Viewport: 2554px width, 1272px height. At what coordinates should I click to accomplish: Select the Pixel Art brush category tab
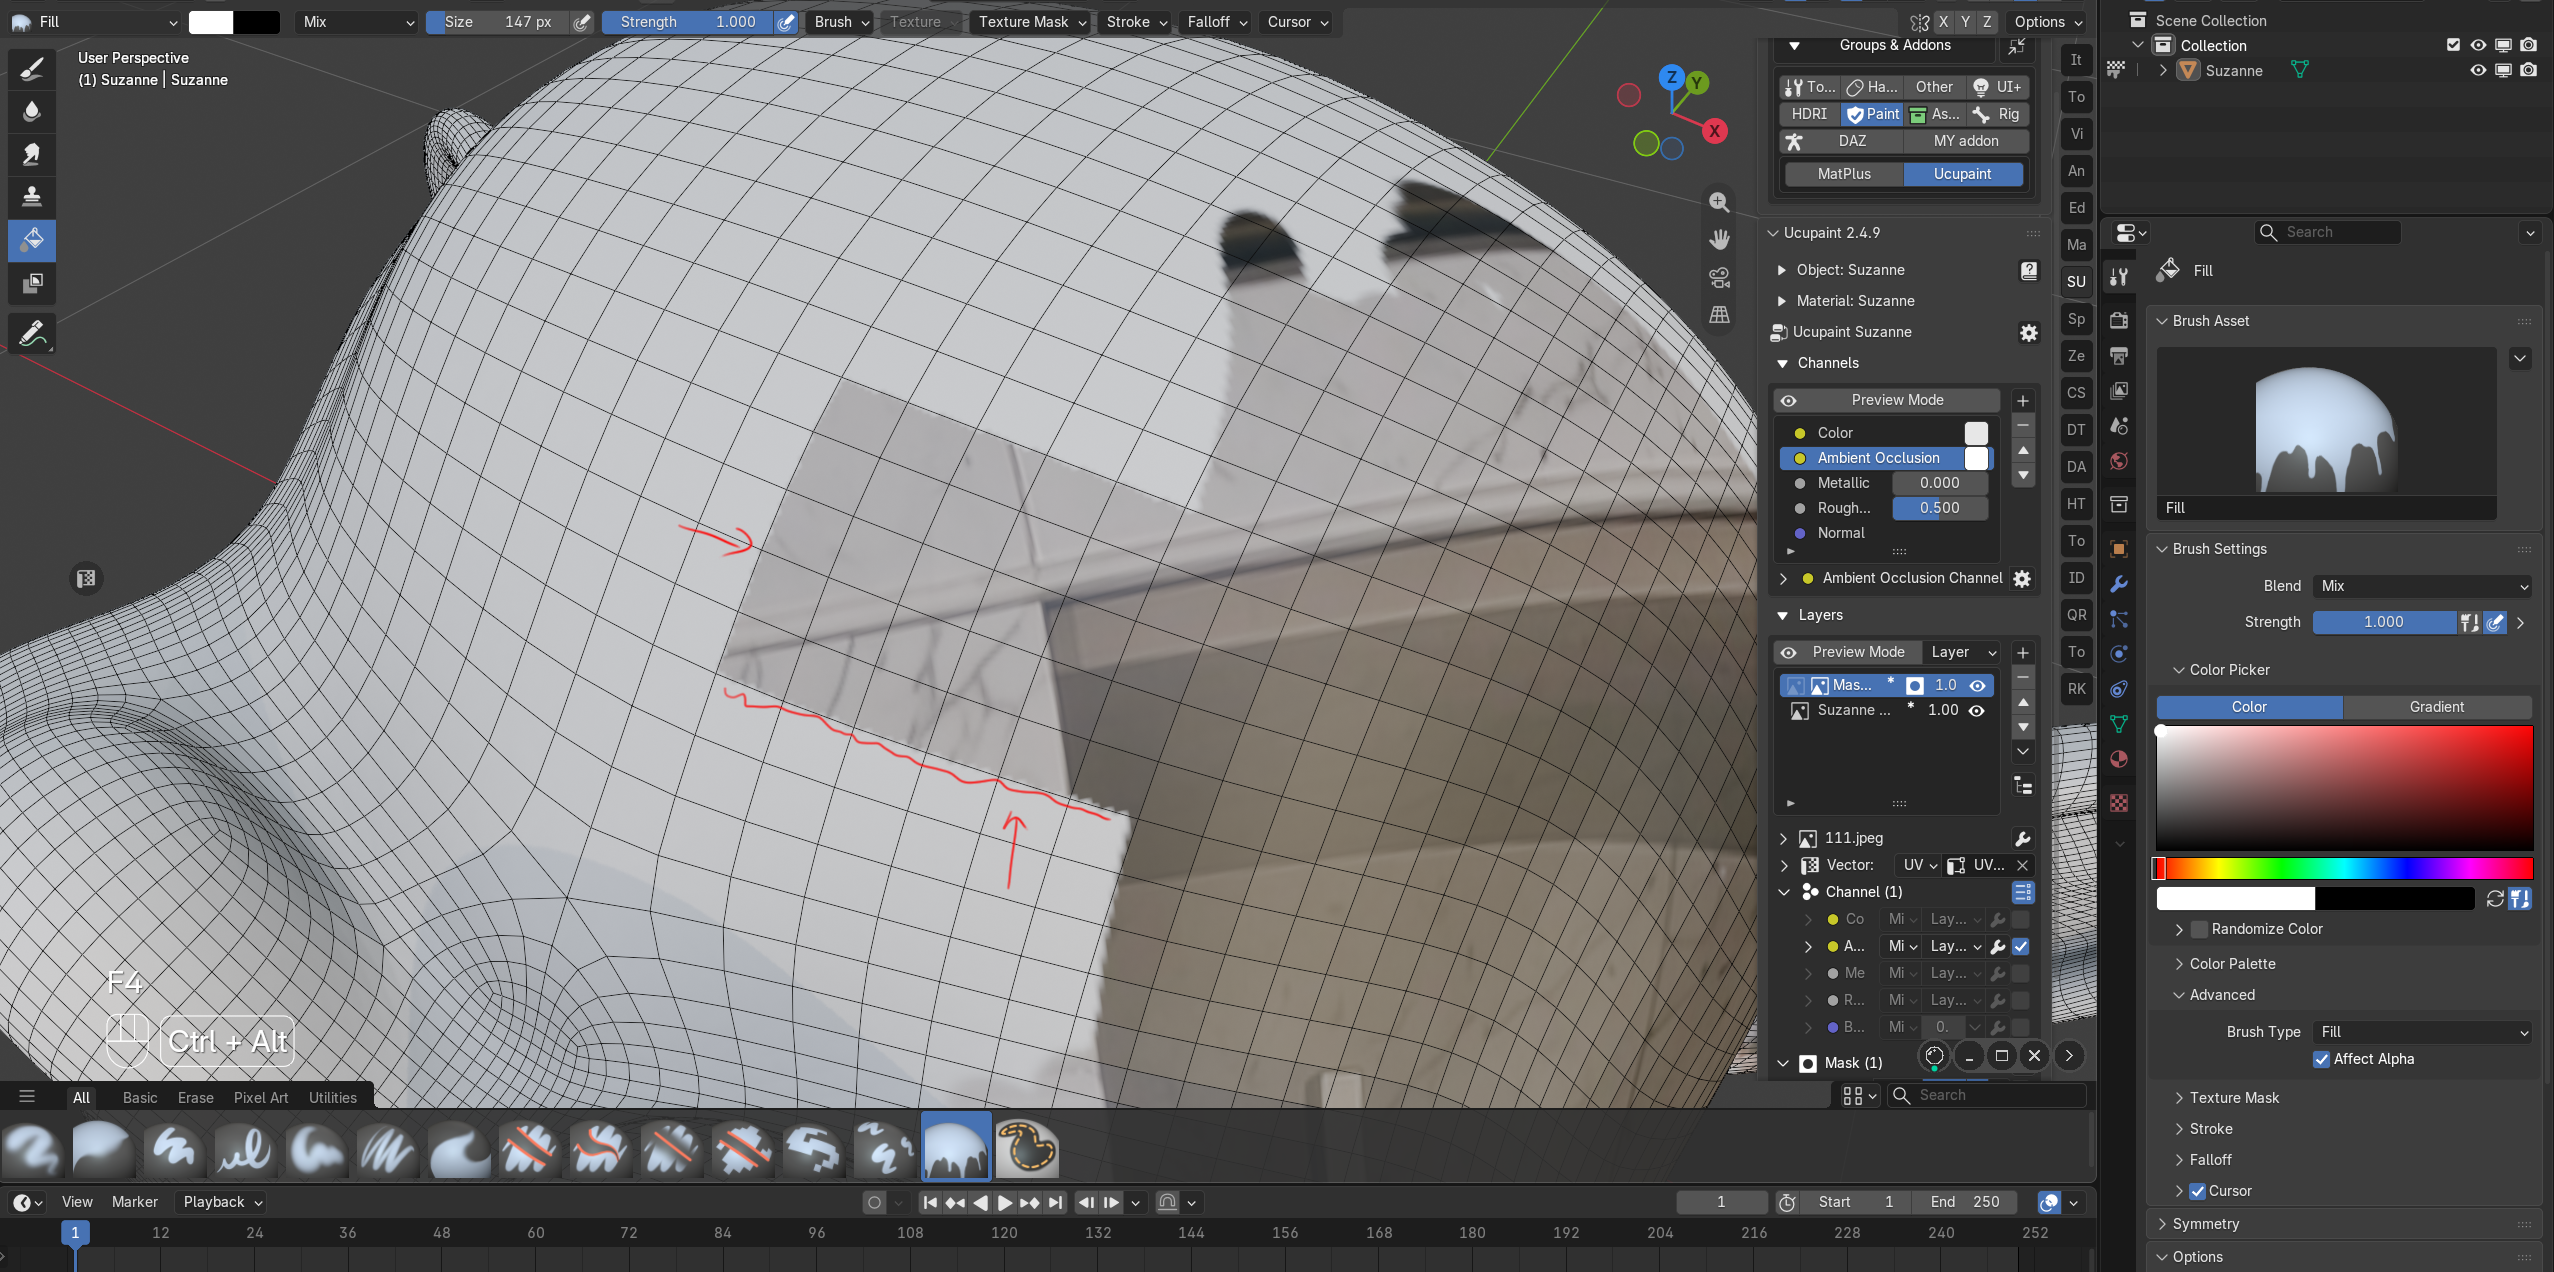[261, 1098]
